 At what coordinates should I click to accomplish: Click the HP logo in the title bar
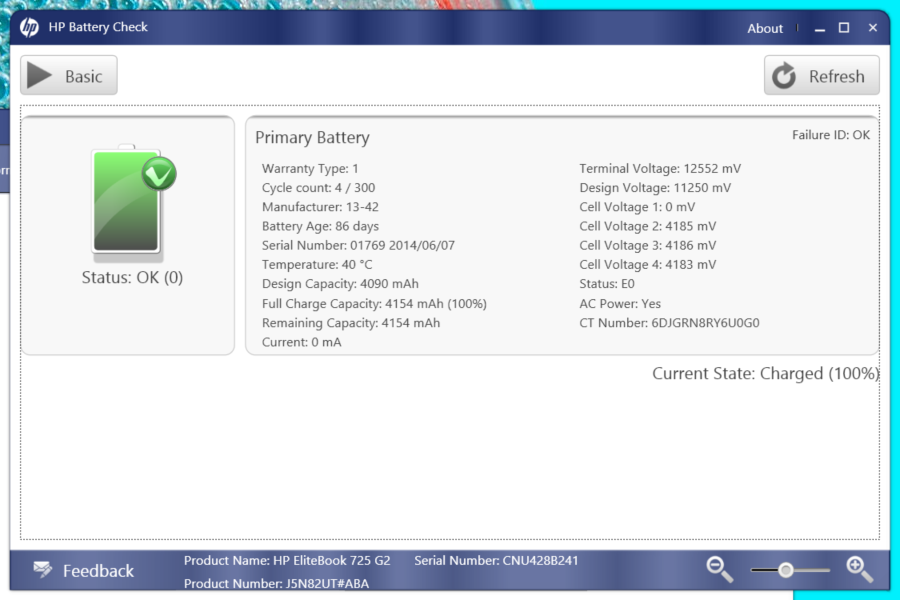29,27
